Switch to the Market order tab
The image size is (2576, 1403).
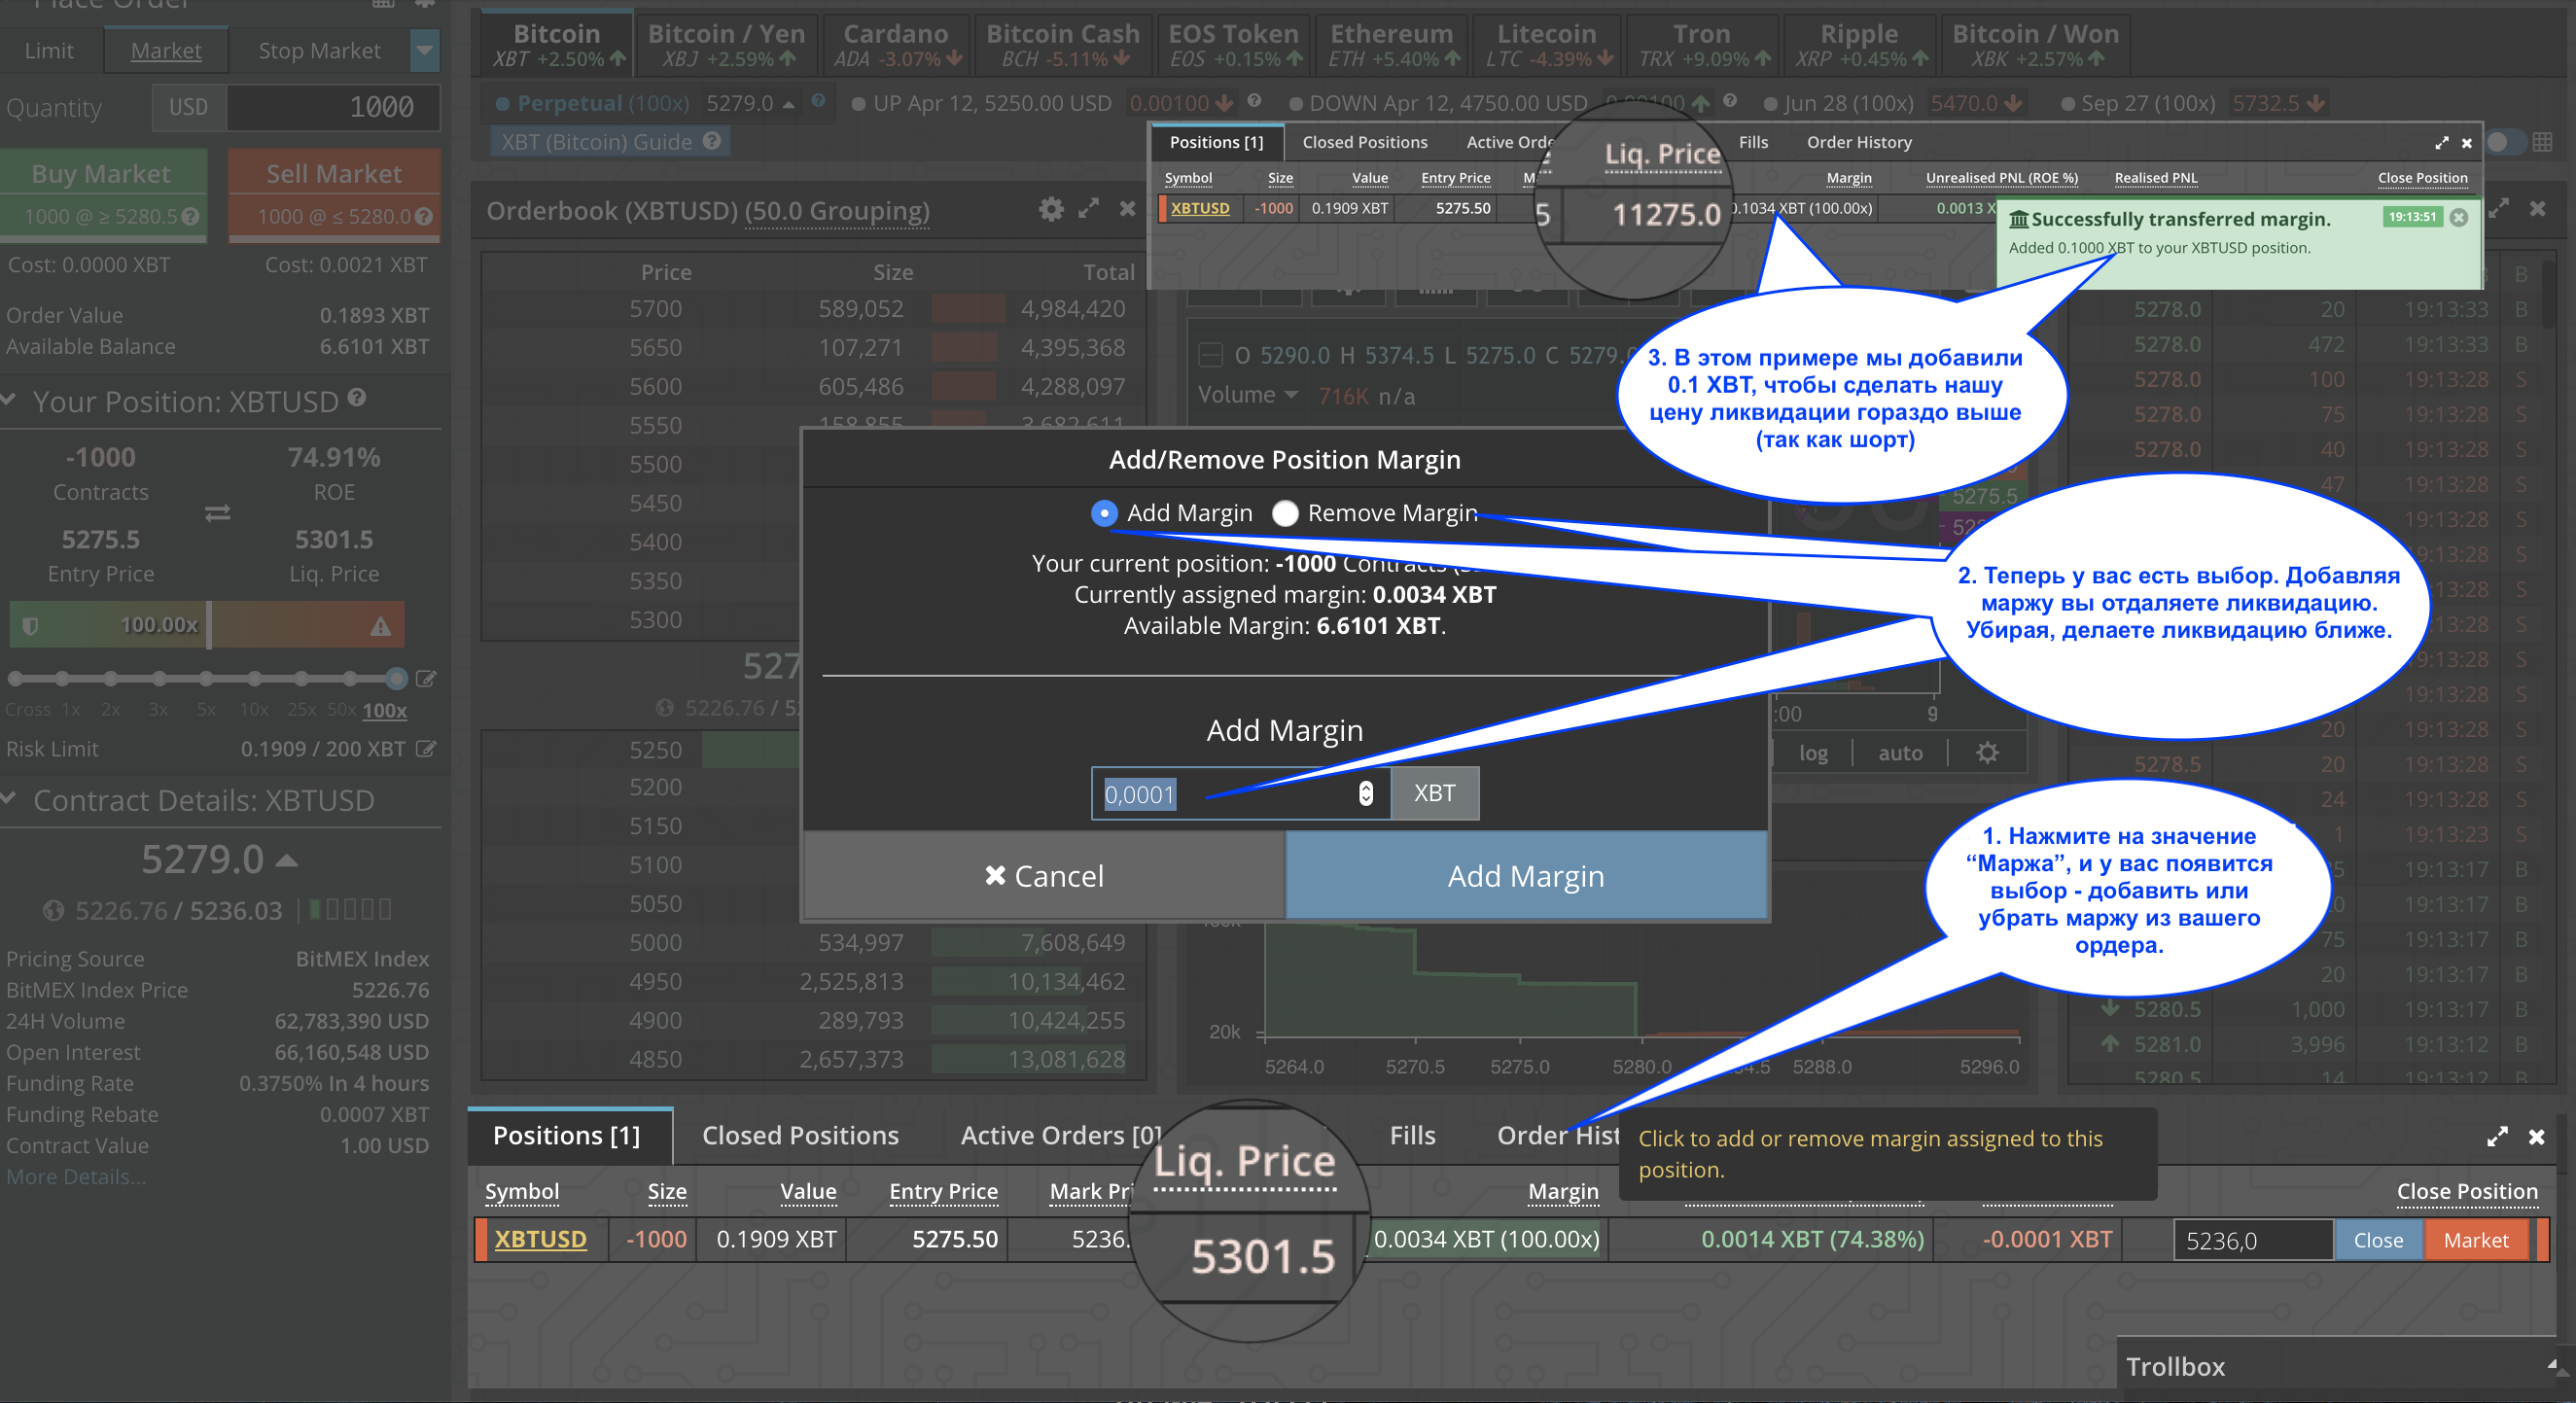coord(166,51)
